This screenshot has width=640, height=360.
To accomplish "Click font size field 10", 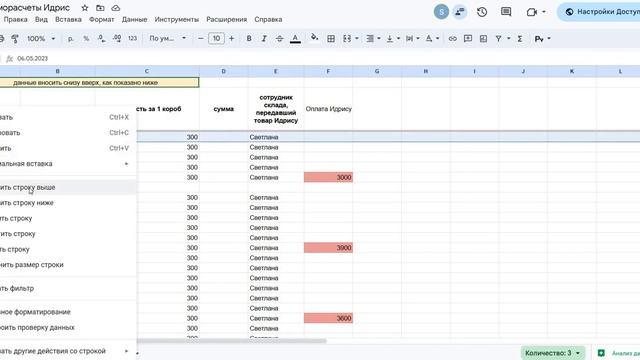I will pyautogui.click(x=216, y=38).
